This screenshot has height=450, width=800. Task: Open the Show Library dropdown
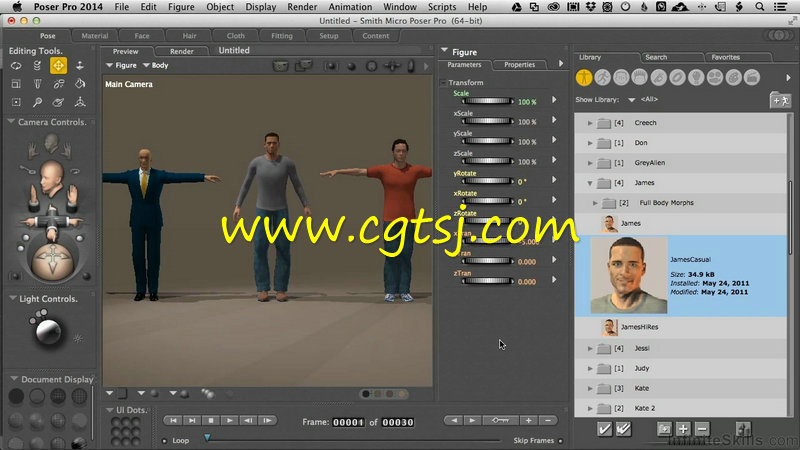[x=632, y=100]
